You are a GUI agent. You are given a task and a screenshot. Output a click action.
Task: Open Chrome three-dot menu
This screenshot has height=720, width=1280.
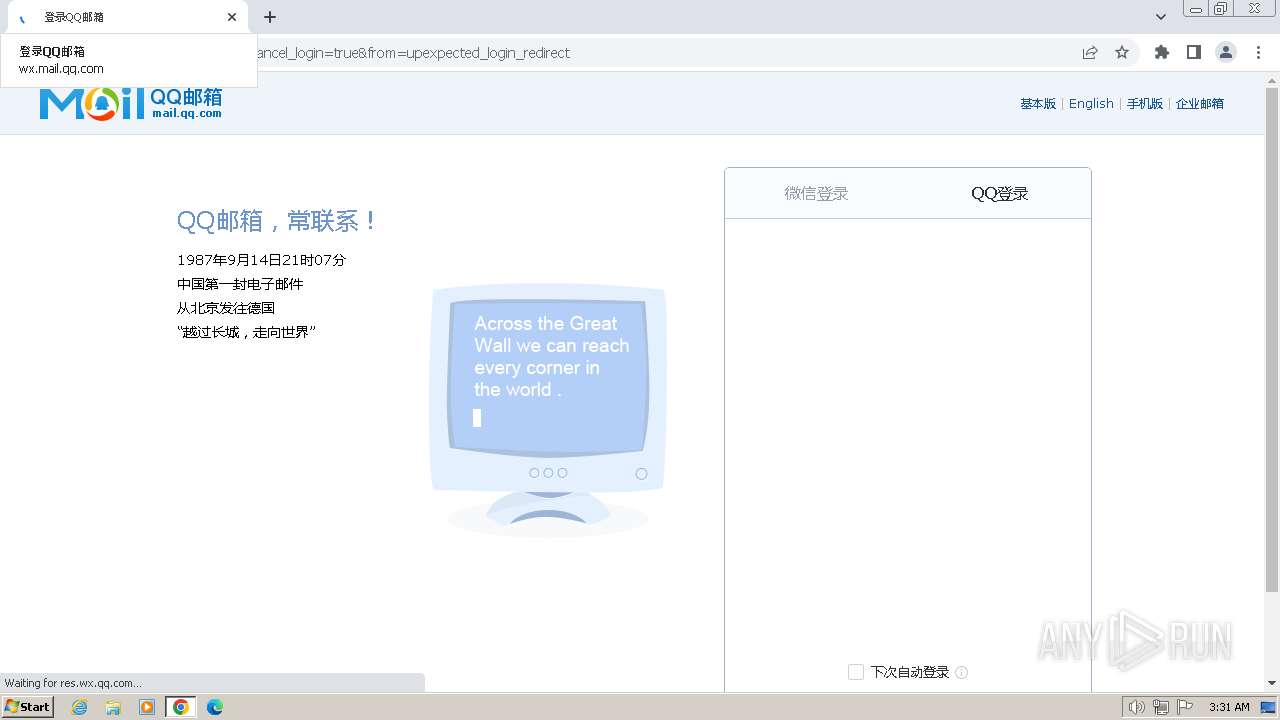pyautogui.click(x=1258, y=53)
